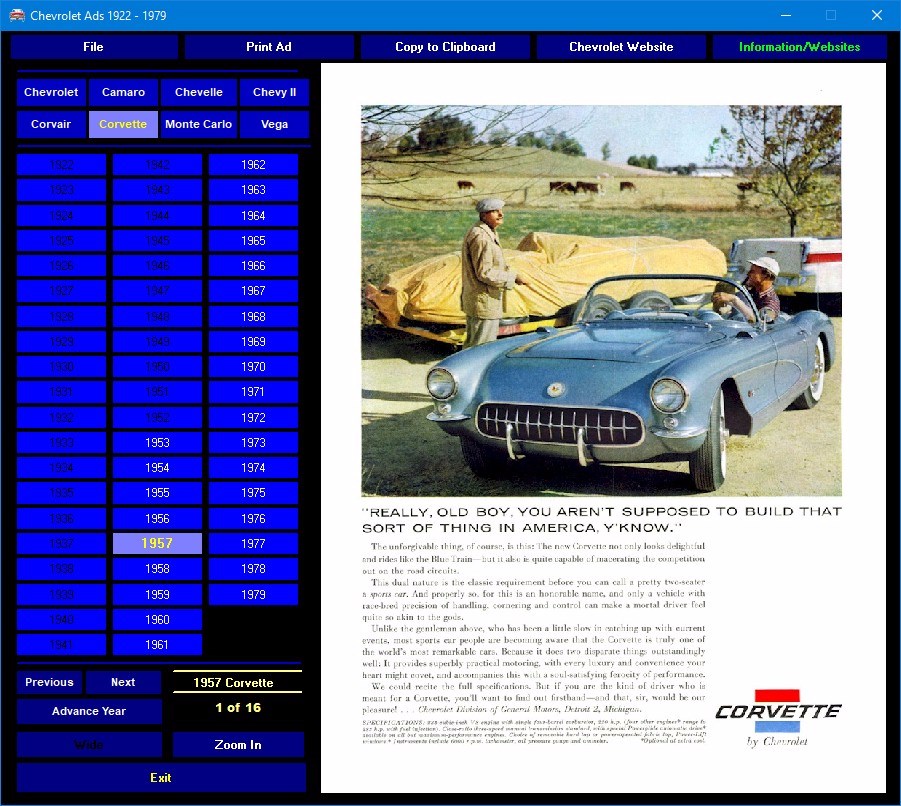Close the Chevrolet Ads window
The image size is (901, 806).
[876, 16]
